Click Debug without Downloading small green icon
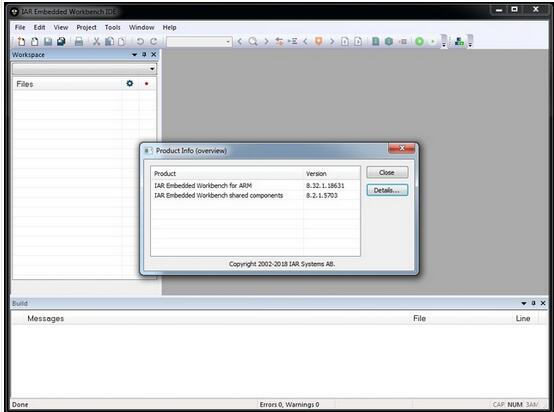Image resolution: width=554 pixels, height=412 pixels. [432, 42]
